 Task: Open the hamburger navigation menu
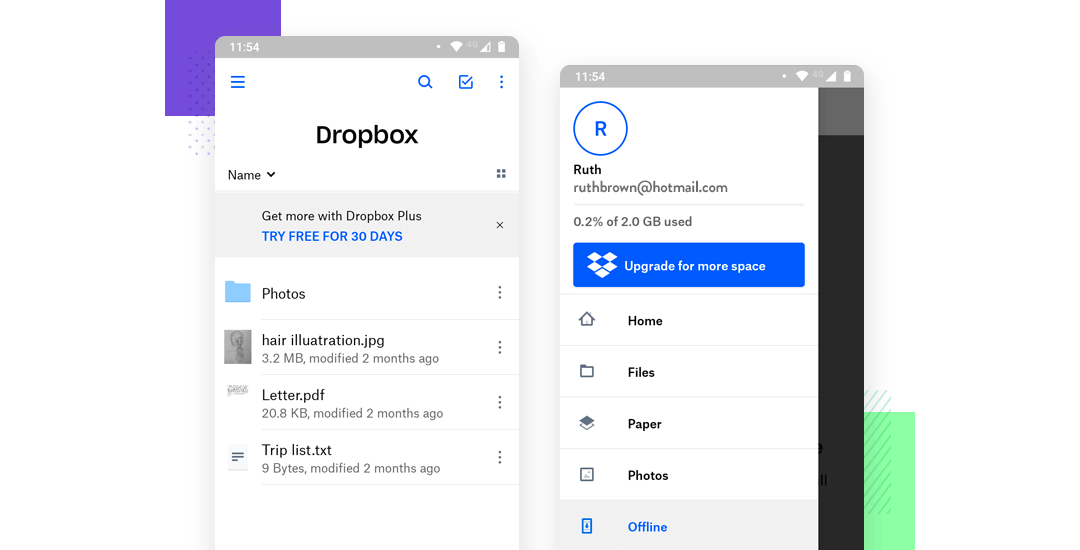[x=238, y=82]
